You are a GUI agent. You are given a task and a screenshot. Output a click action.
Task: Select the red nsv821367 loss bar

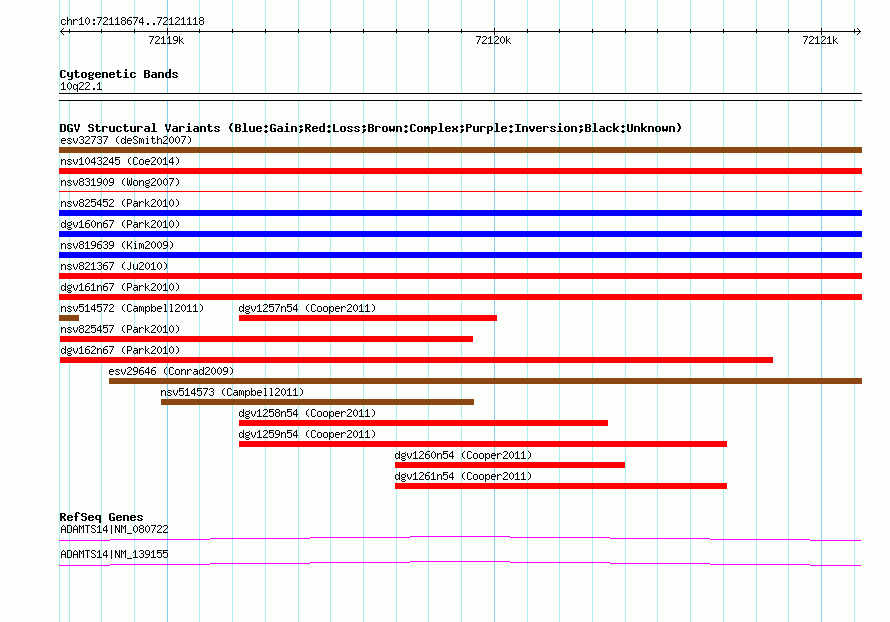[460, 276]
